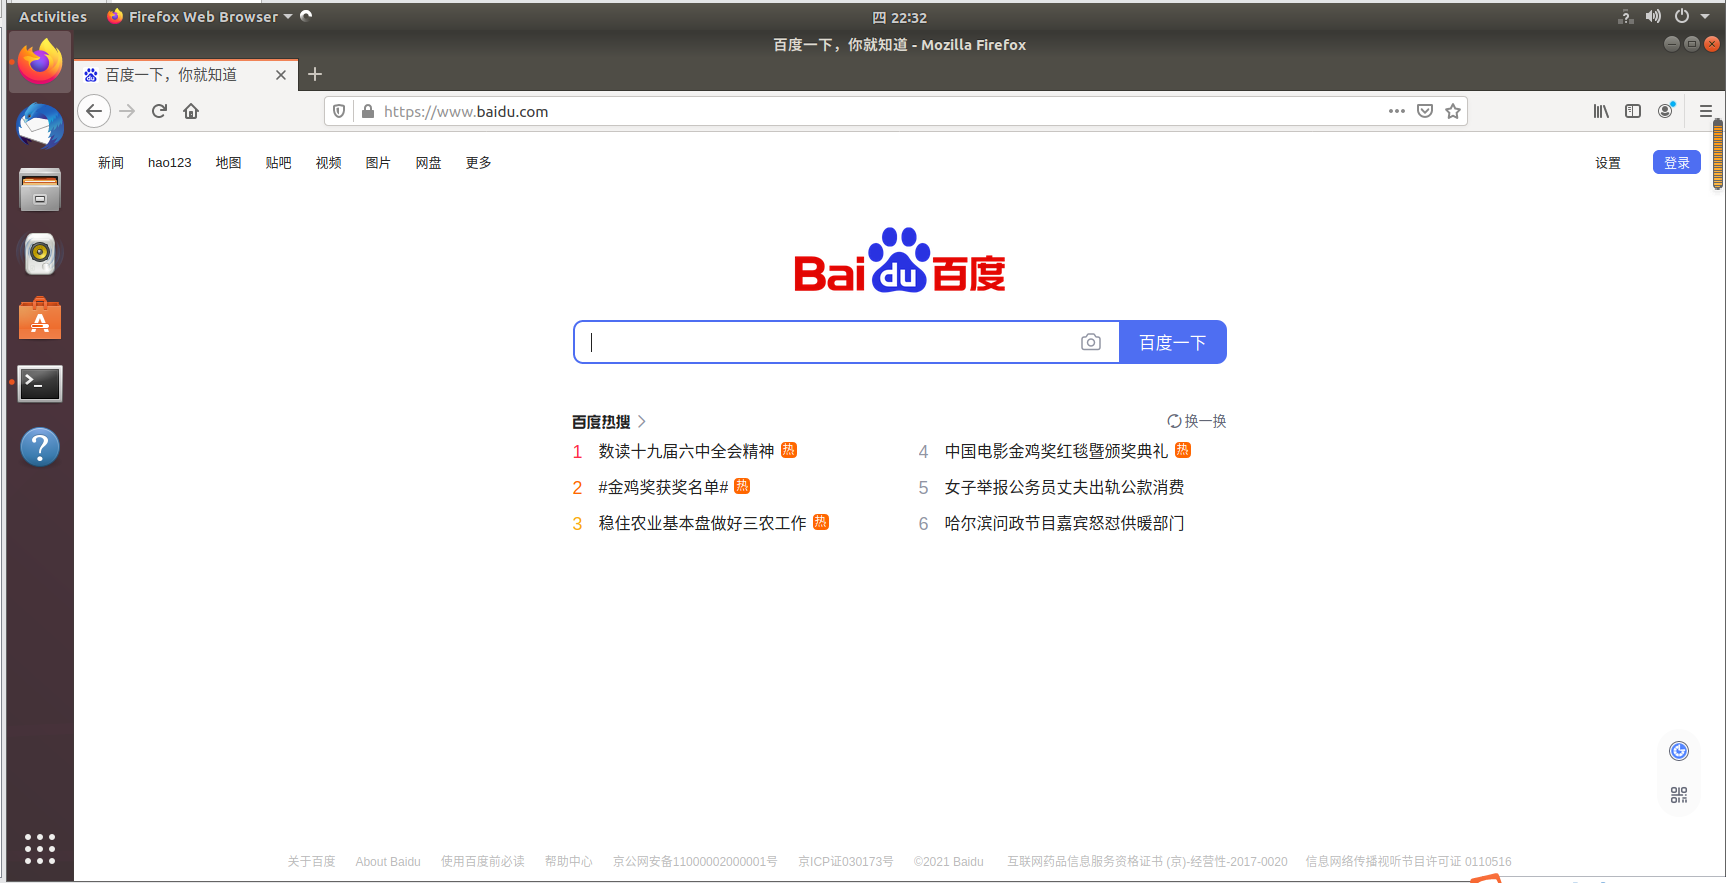Show all applications grid
Screen dimensions: 1726x883
click(x=40, y=849)
